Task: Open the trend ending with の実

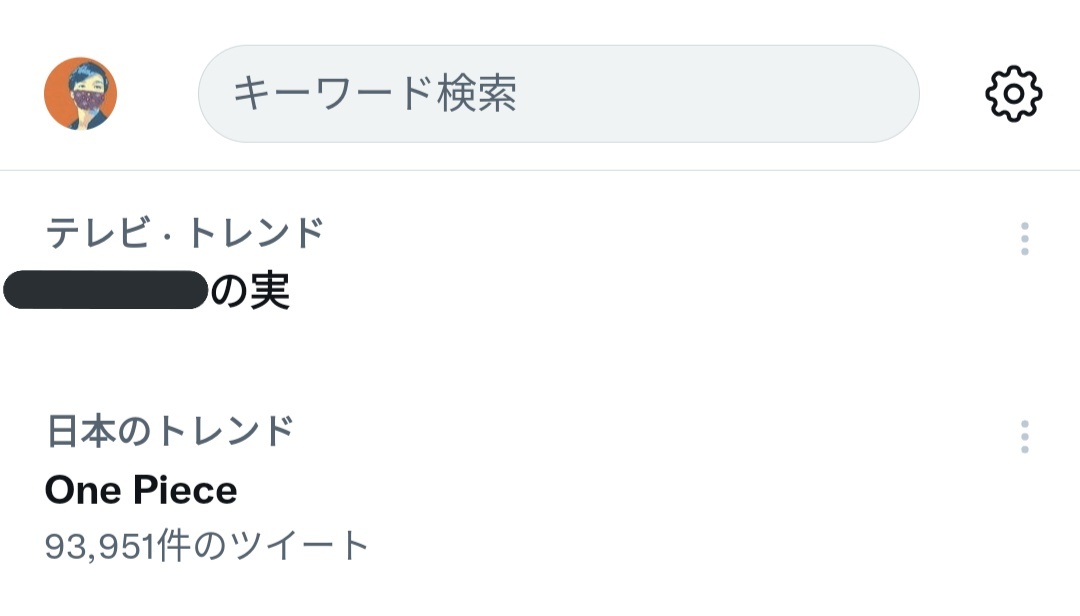Action: click(x=147, y=290)
